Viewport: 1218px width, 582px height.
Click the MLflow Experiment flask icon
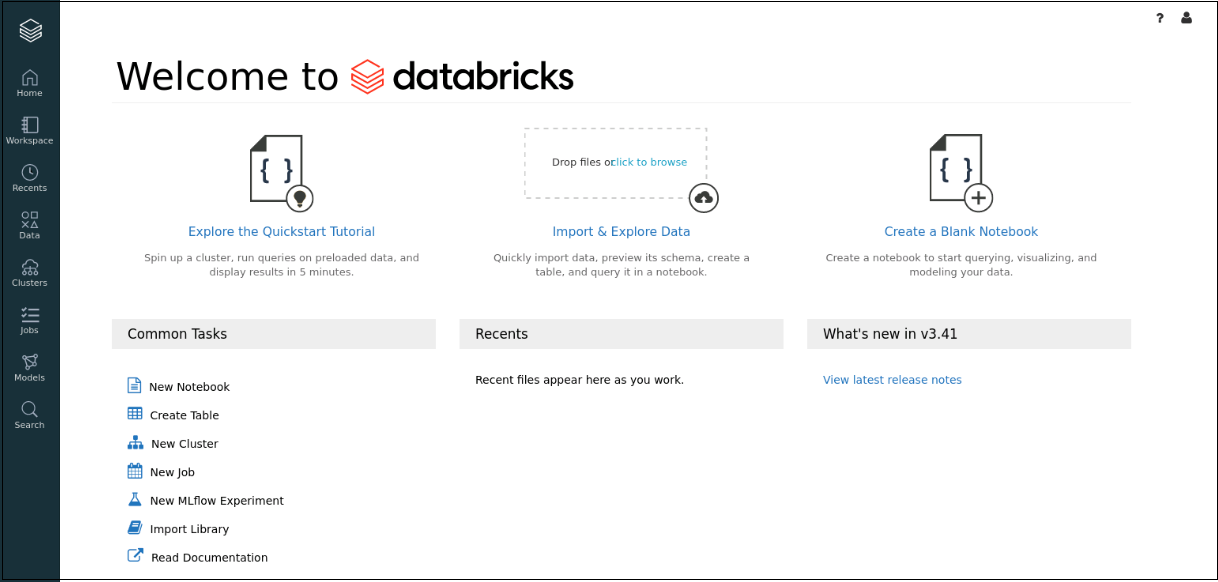(x=135, y=500)
